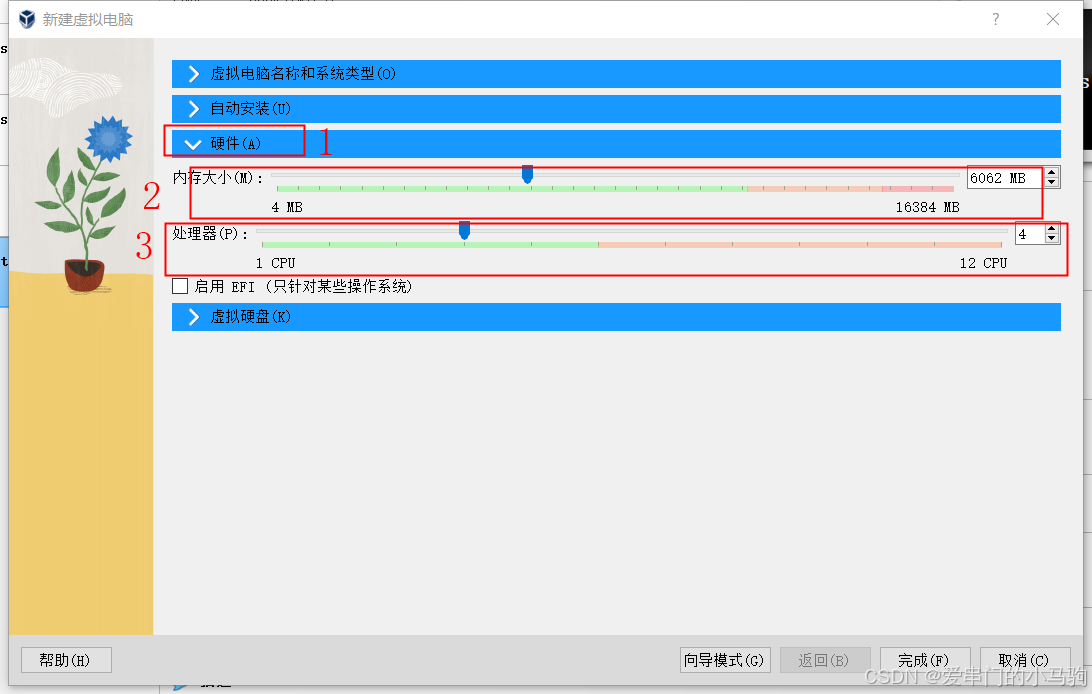Expand the 虚拟硬盘 section
The image size is (1092, 694).
coord(616,317)
